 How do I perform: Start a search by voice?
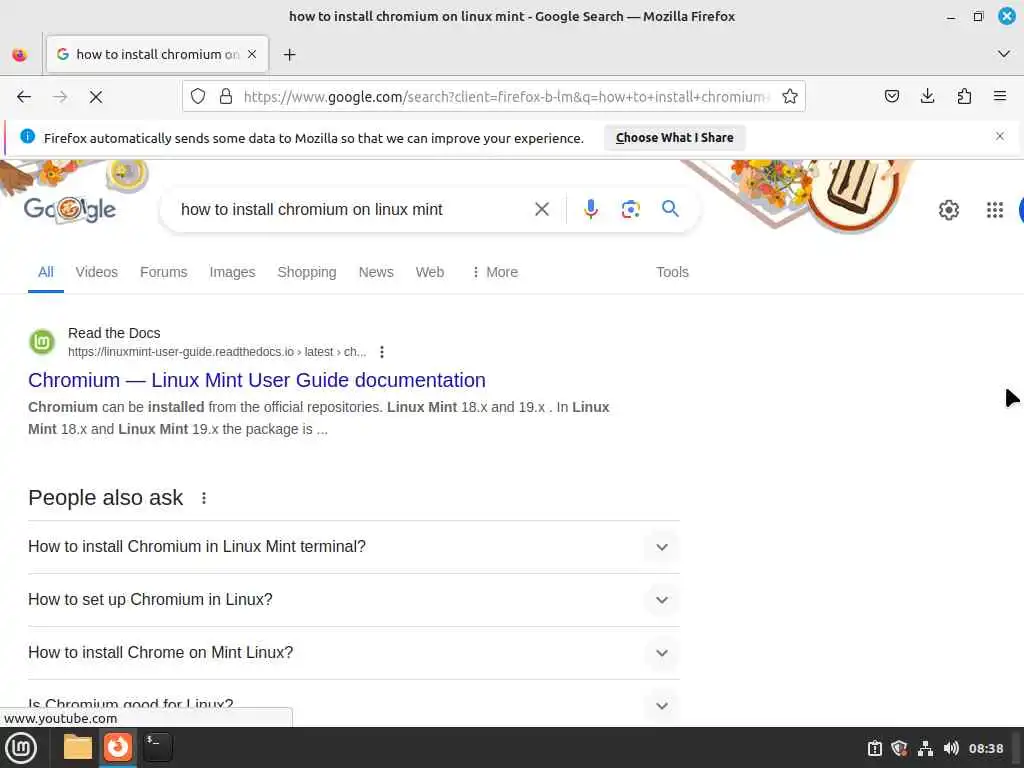tap(591, 210)
